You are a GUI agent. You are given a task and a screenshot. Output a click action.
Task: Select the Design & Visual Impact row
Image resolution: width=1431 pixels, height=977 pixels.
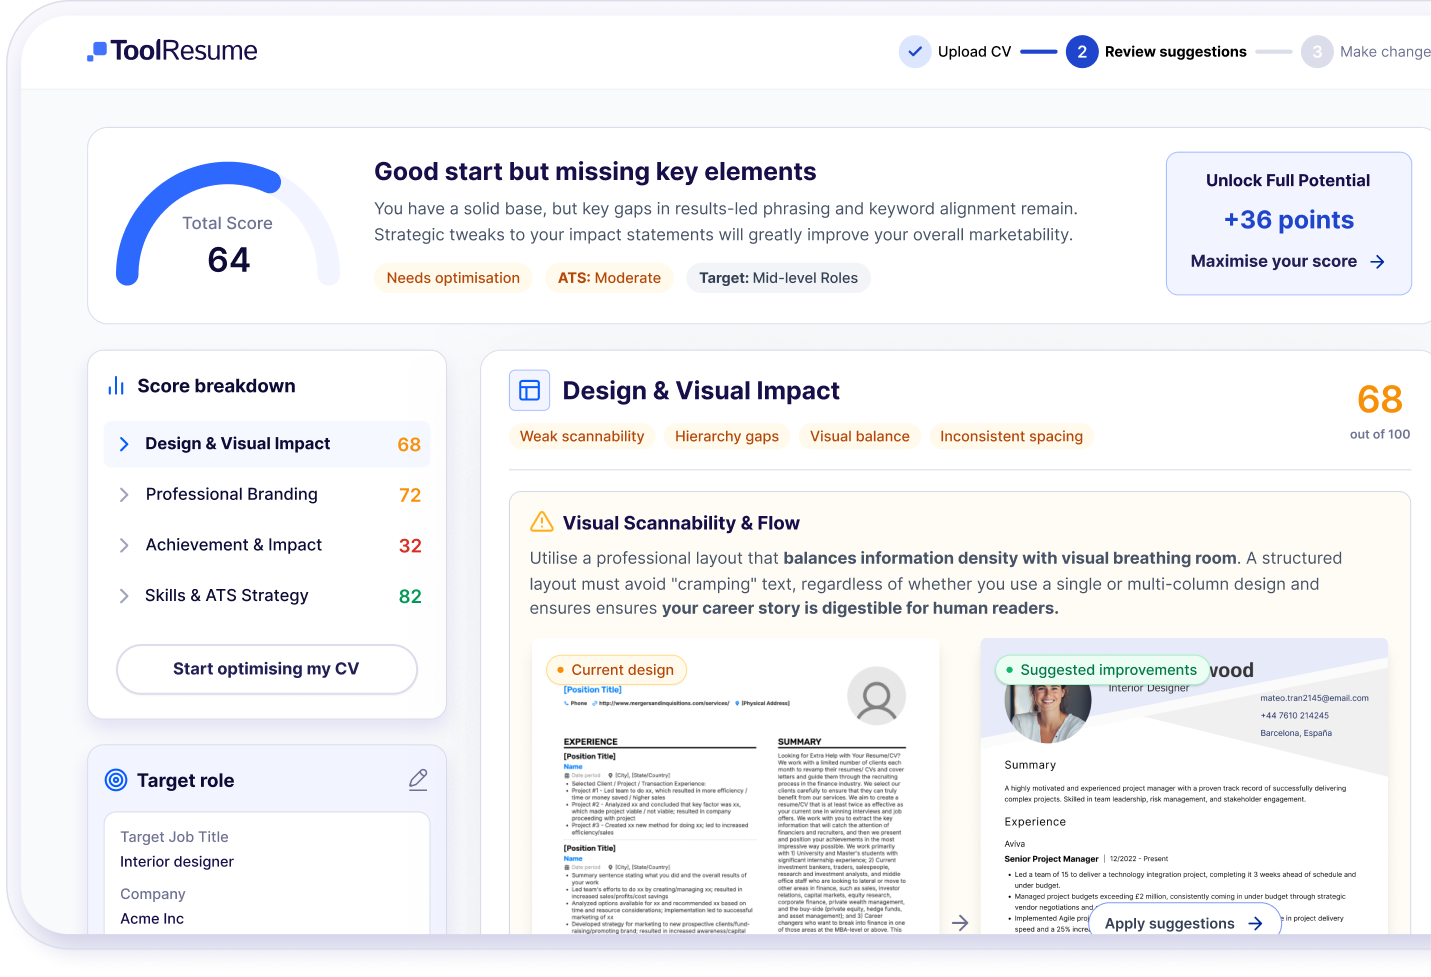click(267, 444)
